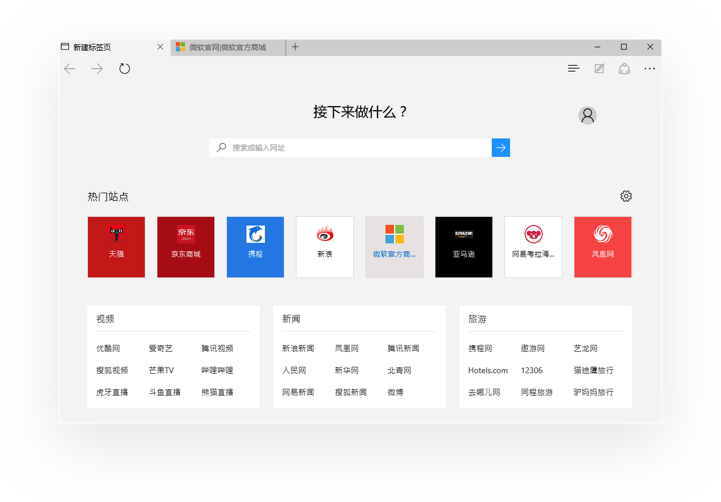This screenshot has width=721, height=502.
Task: Open the user account avatar
Action: (588, 115)
